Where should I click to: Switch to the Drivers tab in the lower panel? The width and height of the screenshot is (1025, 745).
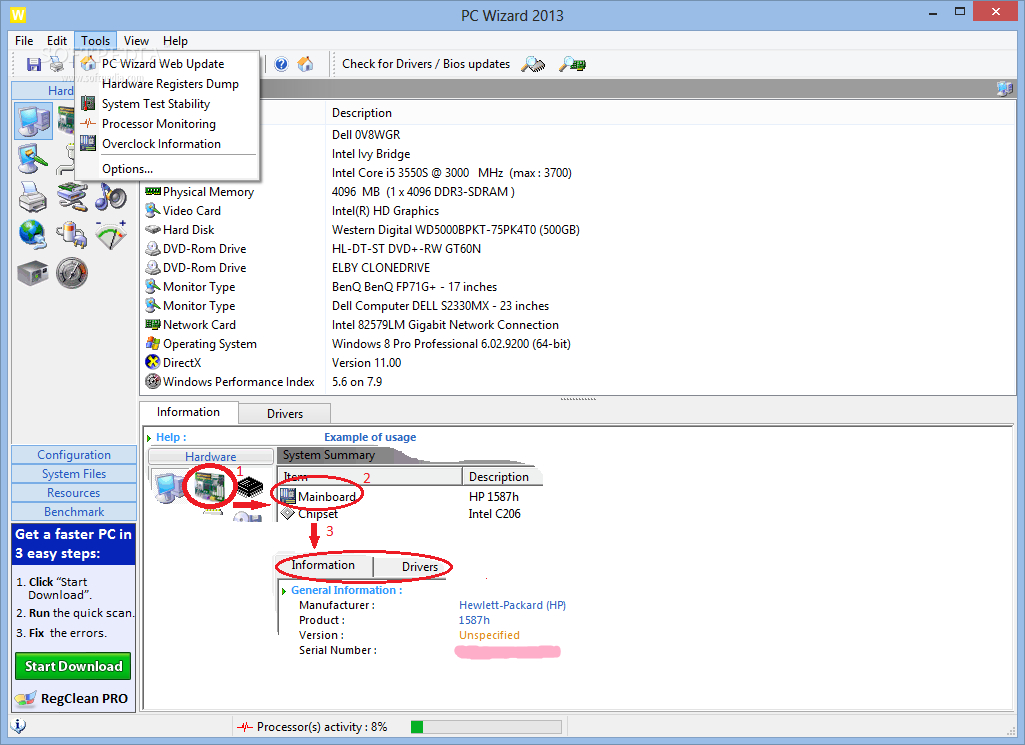(285, 414)
